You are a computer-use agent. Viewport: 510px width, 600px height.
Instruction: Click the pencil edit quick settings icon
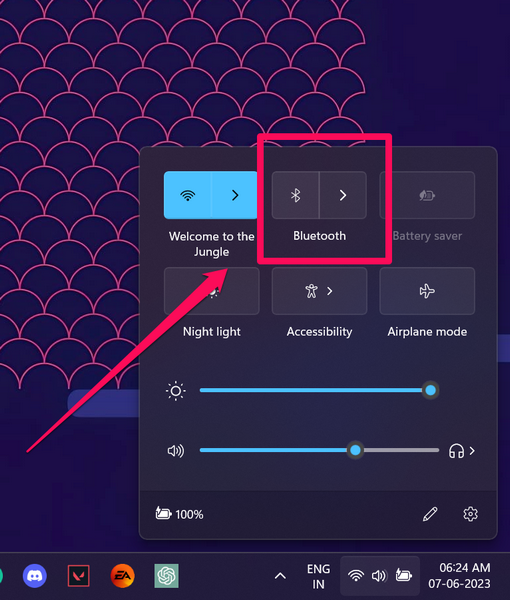[x=430, y=514]
